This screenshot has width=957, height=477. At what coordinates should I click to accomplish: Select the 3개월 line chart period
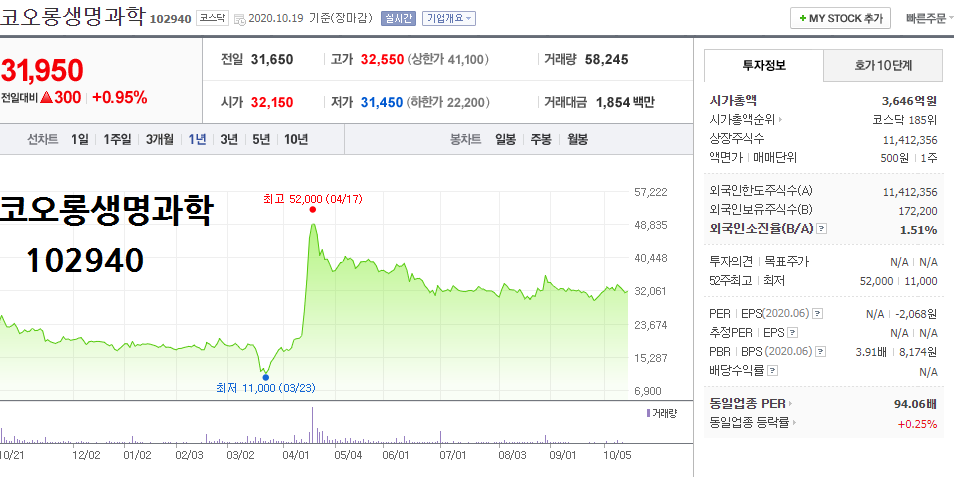click(159, 139)
